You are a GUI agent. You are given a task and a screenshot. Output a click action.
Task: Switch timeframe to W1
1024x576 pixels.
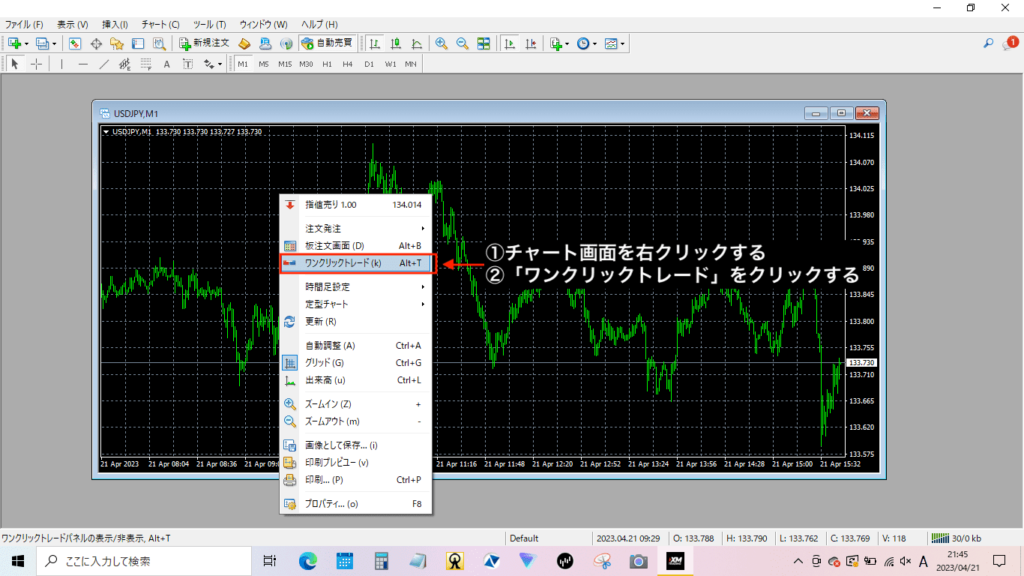click(x=390, y=64)
